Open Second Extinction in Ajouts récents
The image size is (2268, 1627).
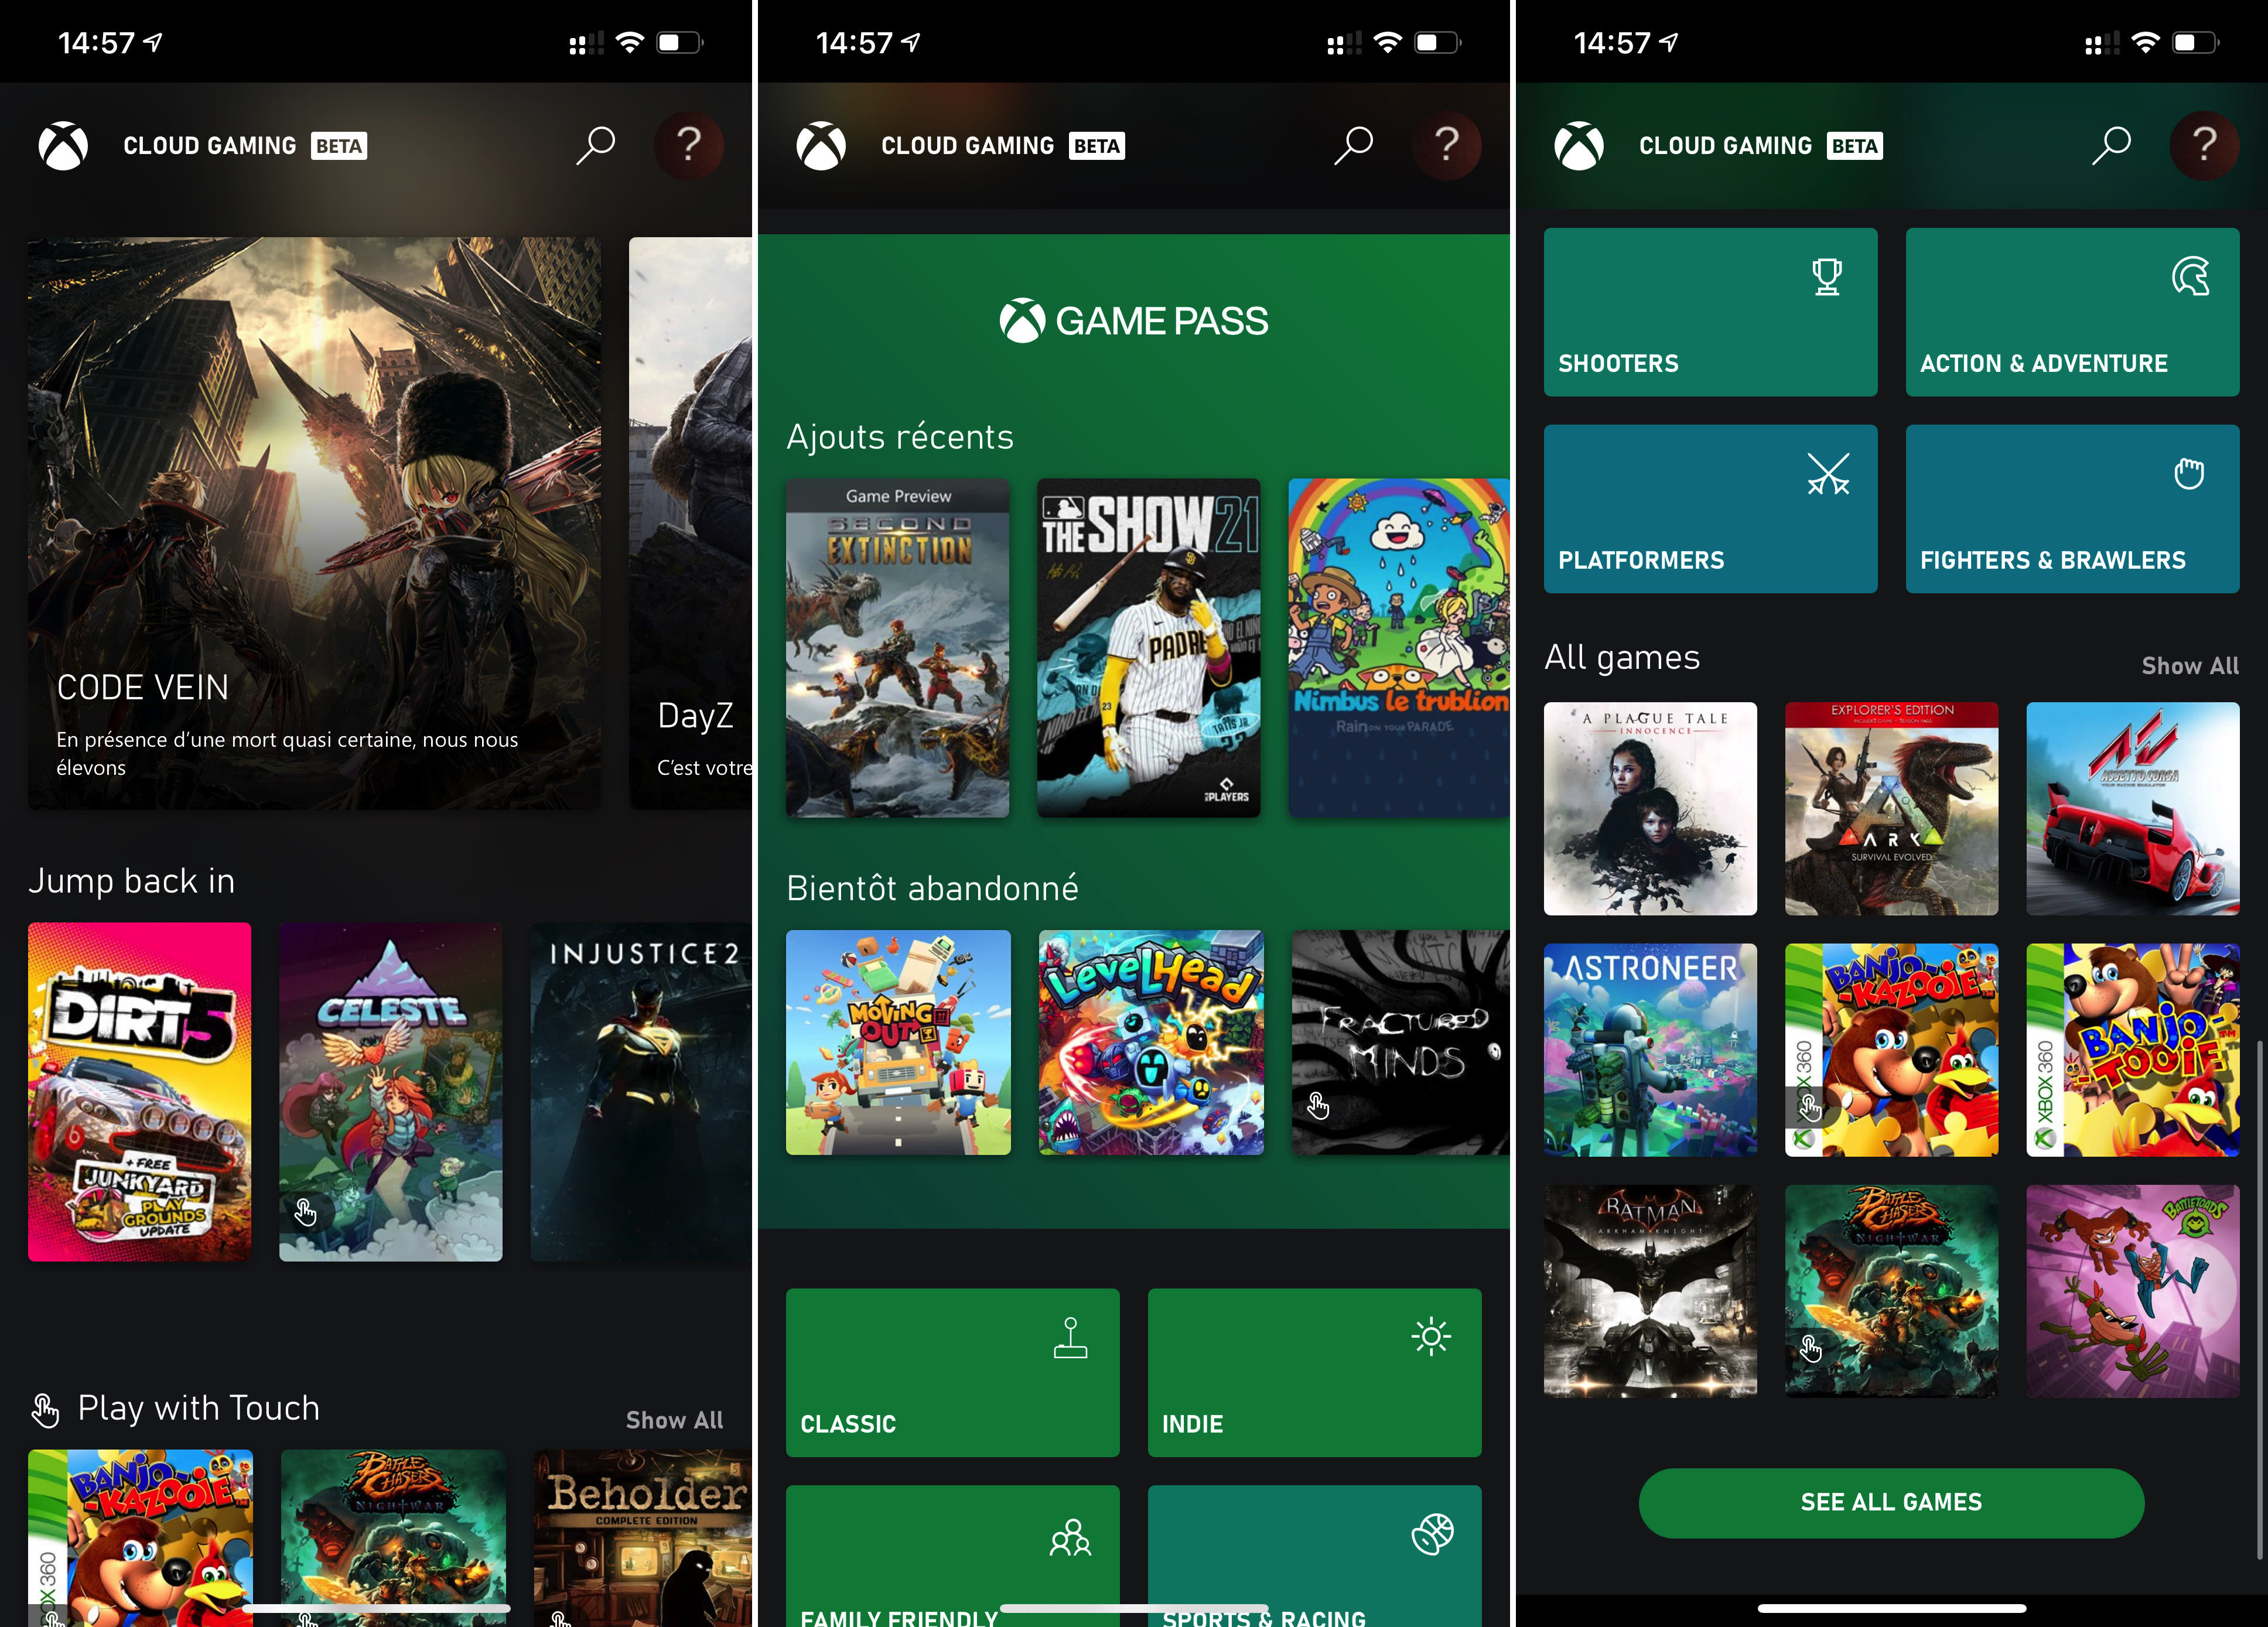[x=897, y=648]
